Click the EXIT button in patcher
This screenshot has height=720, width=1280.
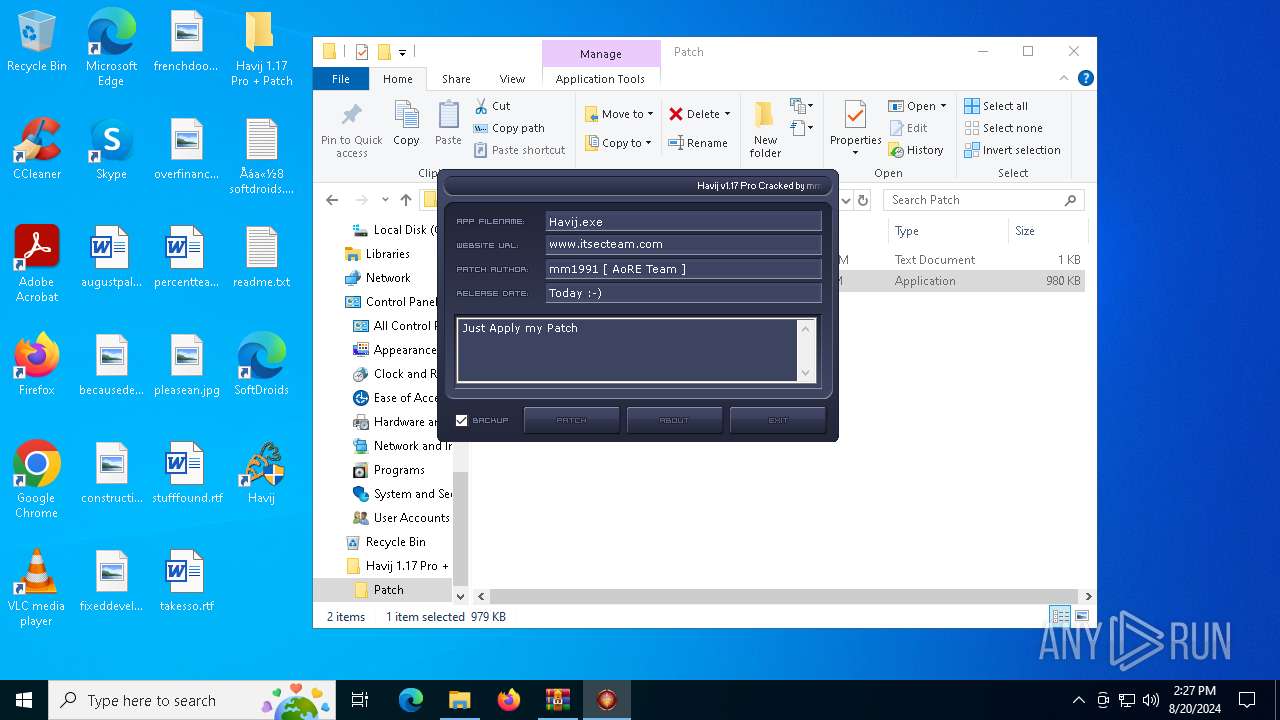click(778, 420)
